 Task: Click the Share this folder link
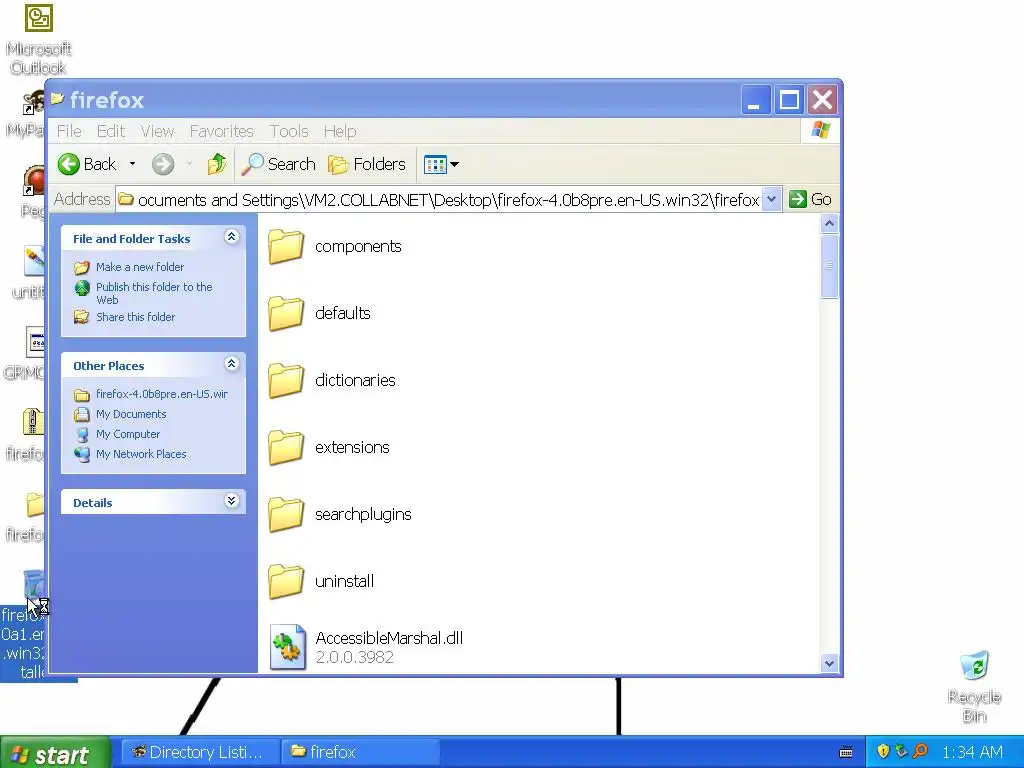click(135, 317)
